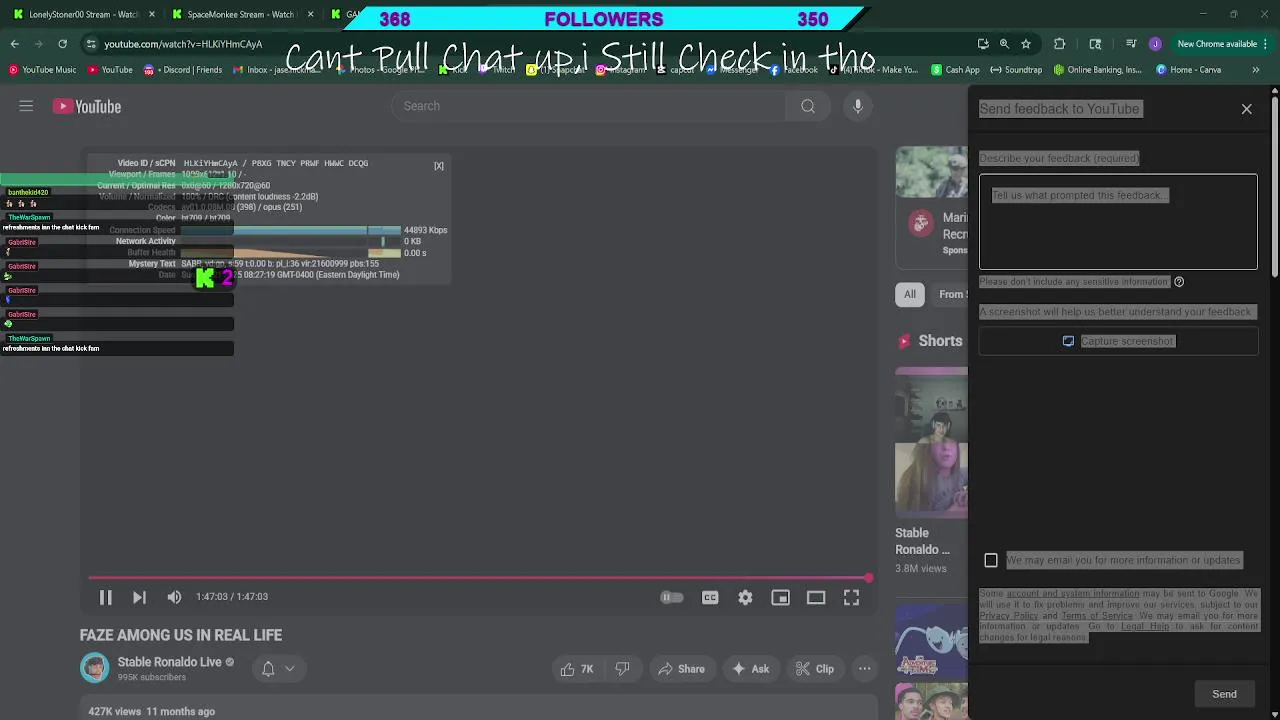Open the media controls icon in Chrome toolbar

(1131, 44)
